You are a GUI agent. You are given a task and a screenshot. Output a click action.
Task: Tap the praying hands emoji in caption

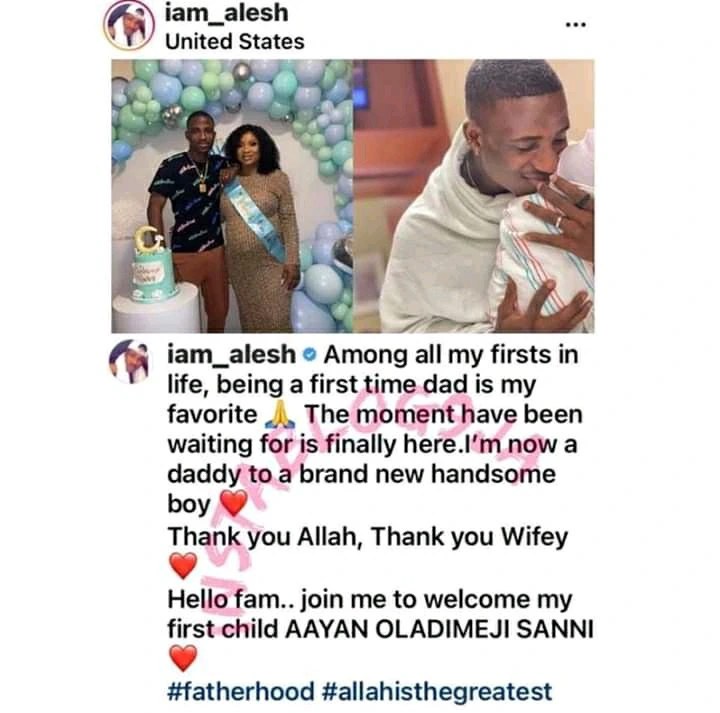281,415
